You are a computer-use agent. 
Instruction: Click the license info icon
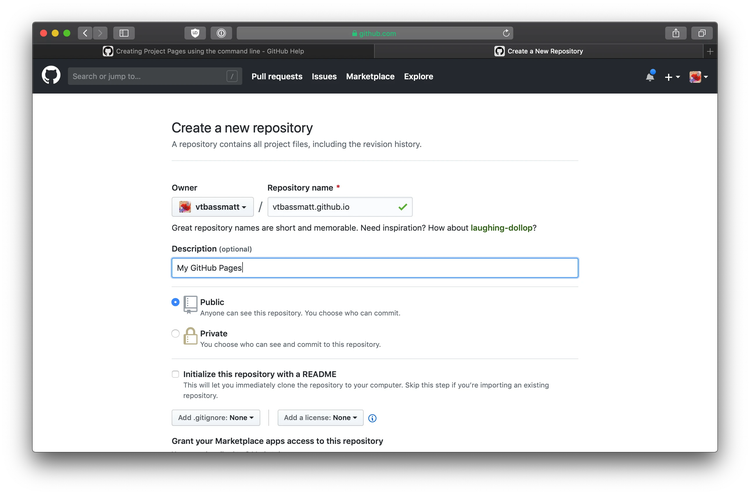372,418
